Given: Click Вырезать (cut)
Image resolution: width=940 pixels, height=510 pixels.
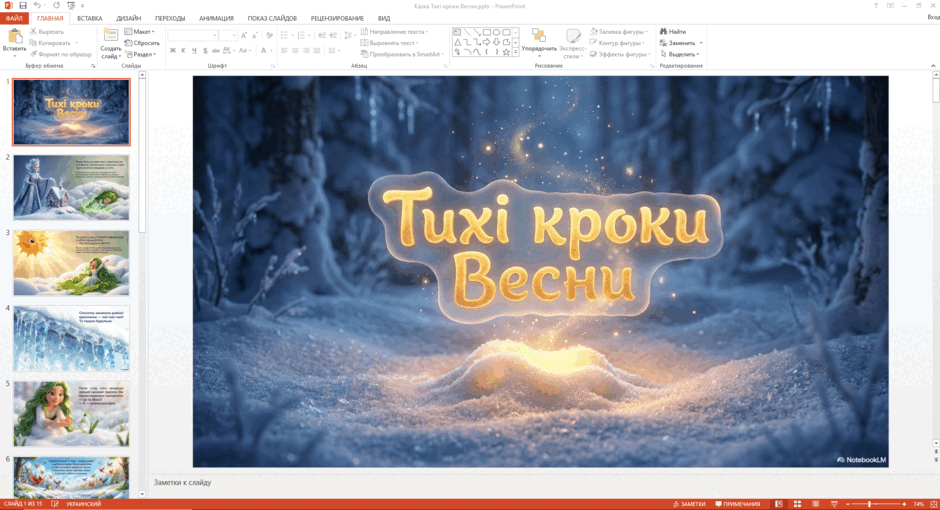Looking at the screenshot, I should pos(47,31).
